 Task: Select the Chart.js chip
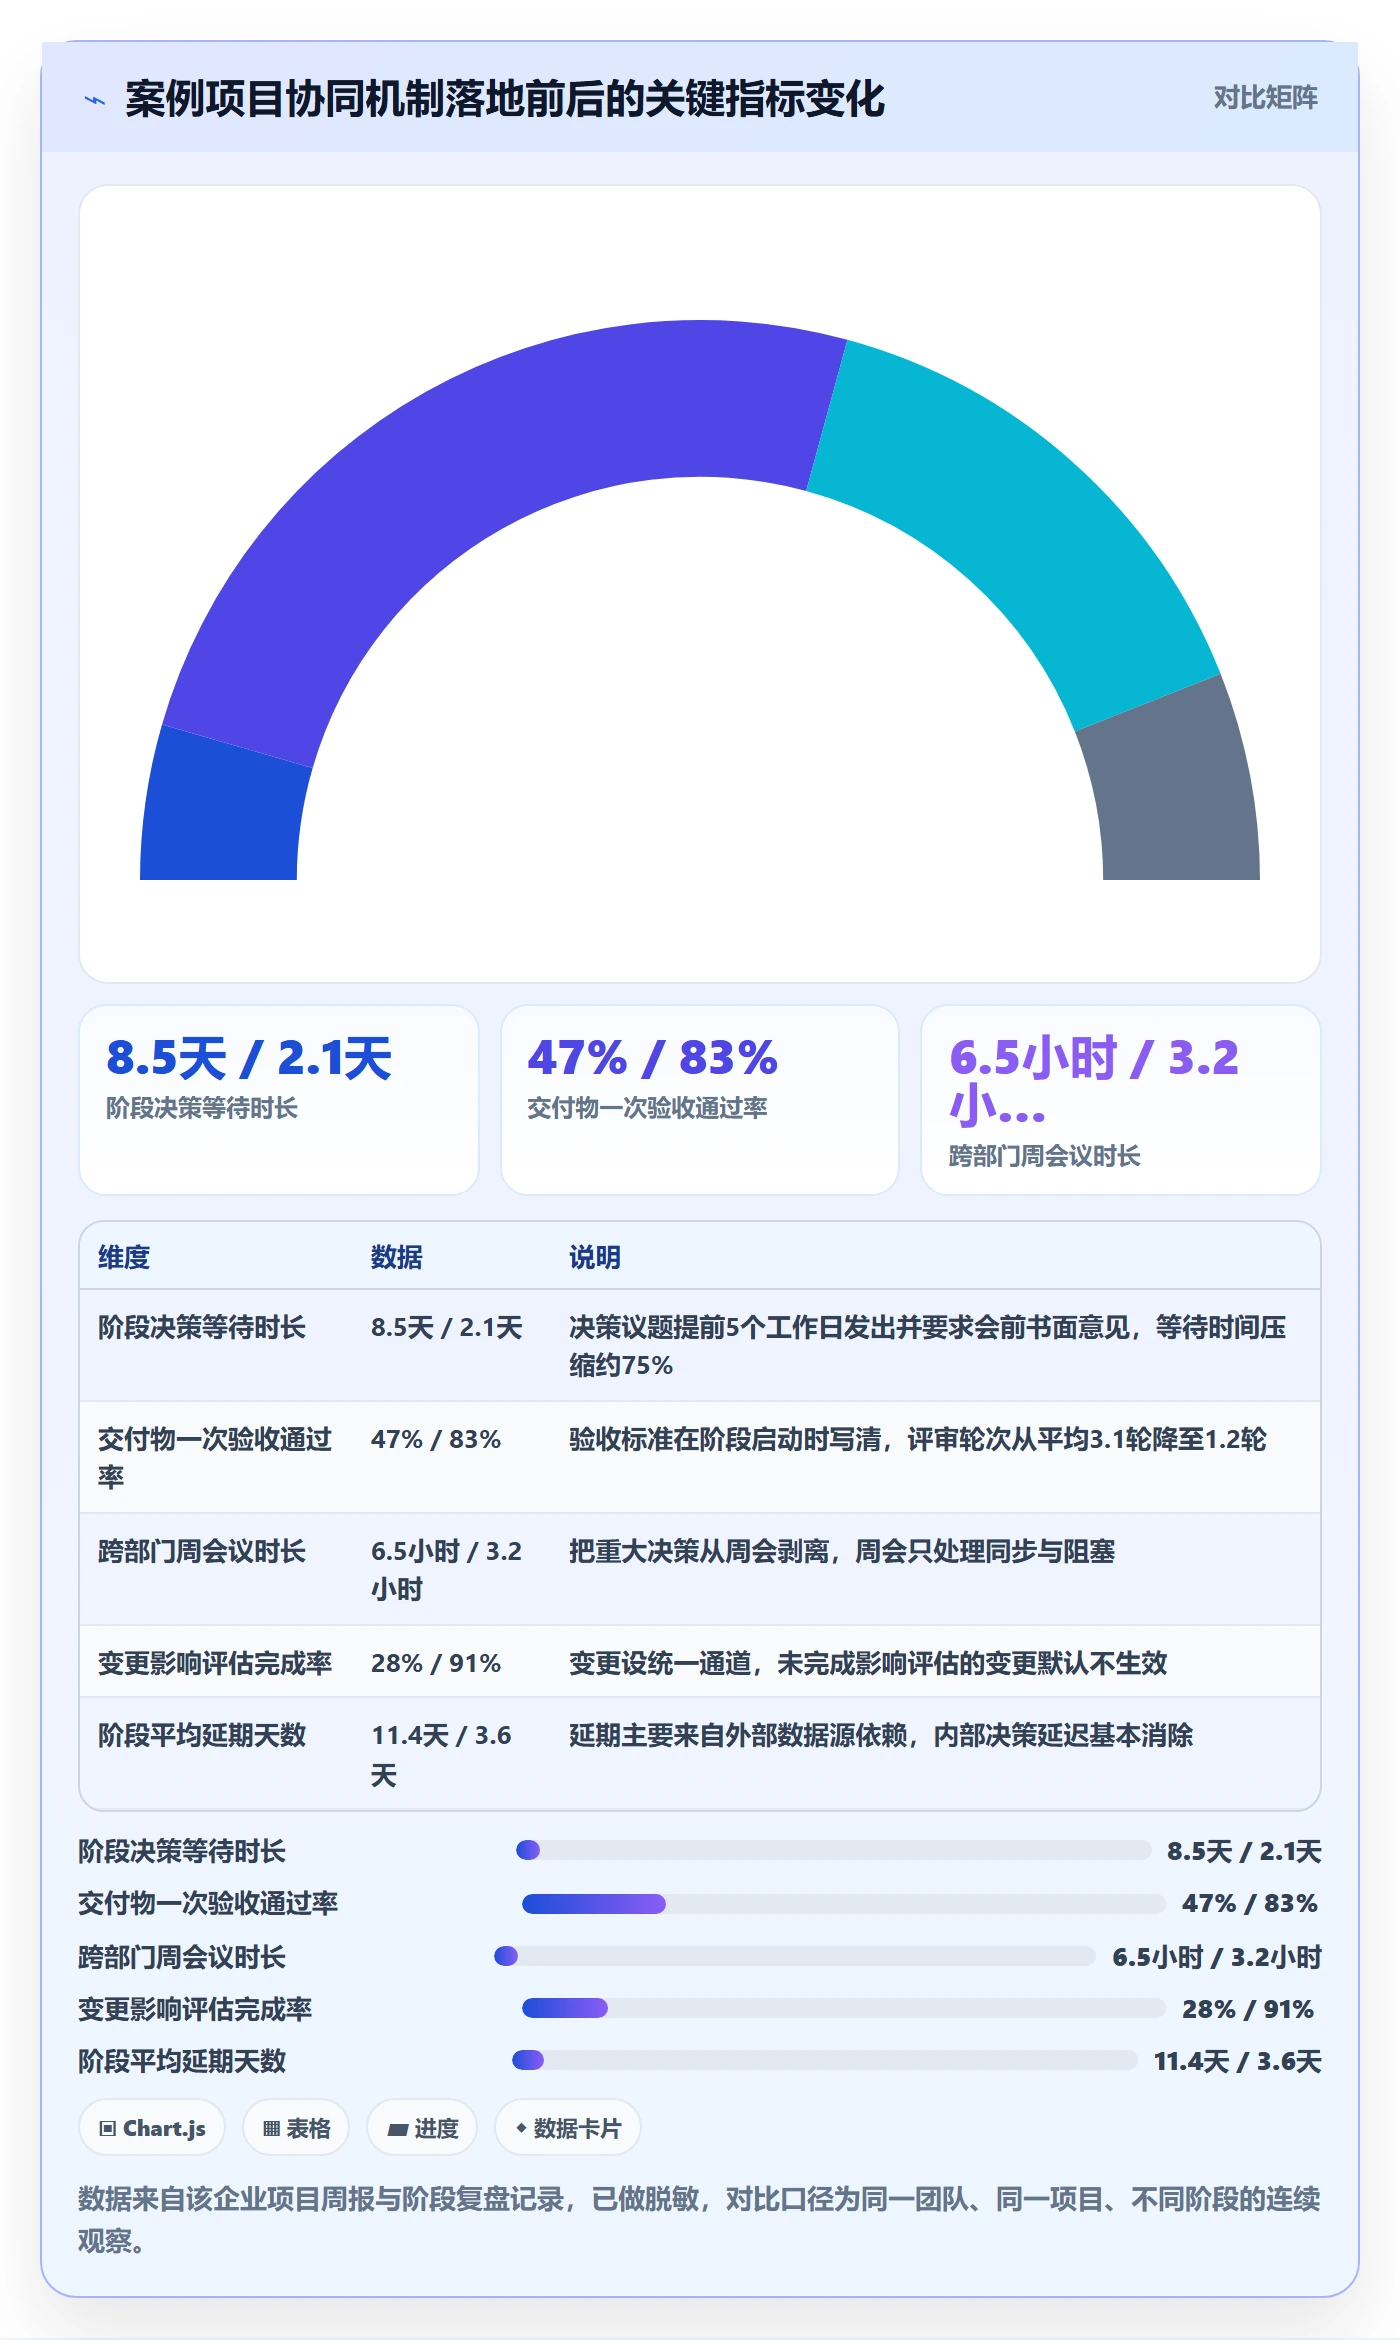(x=152, y=2128)
